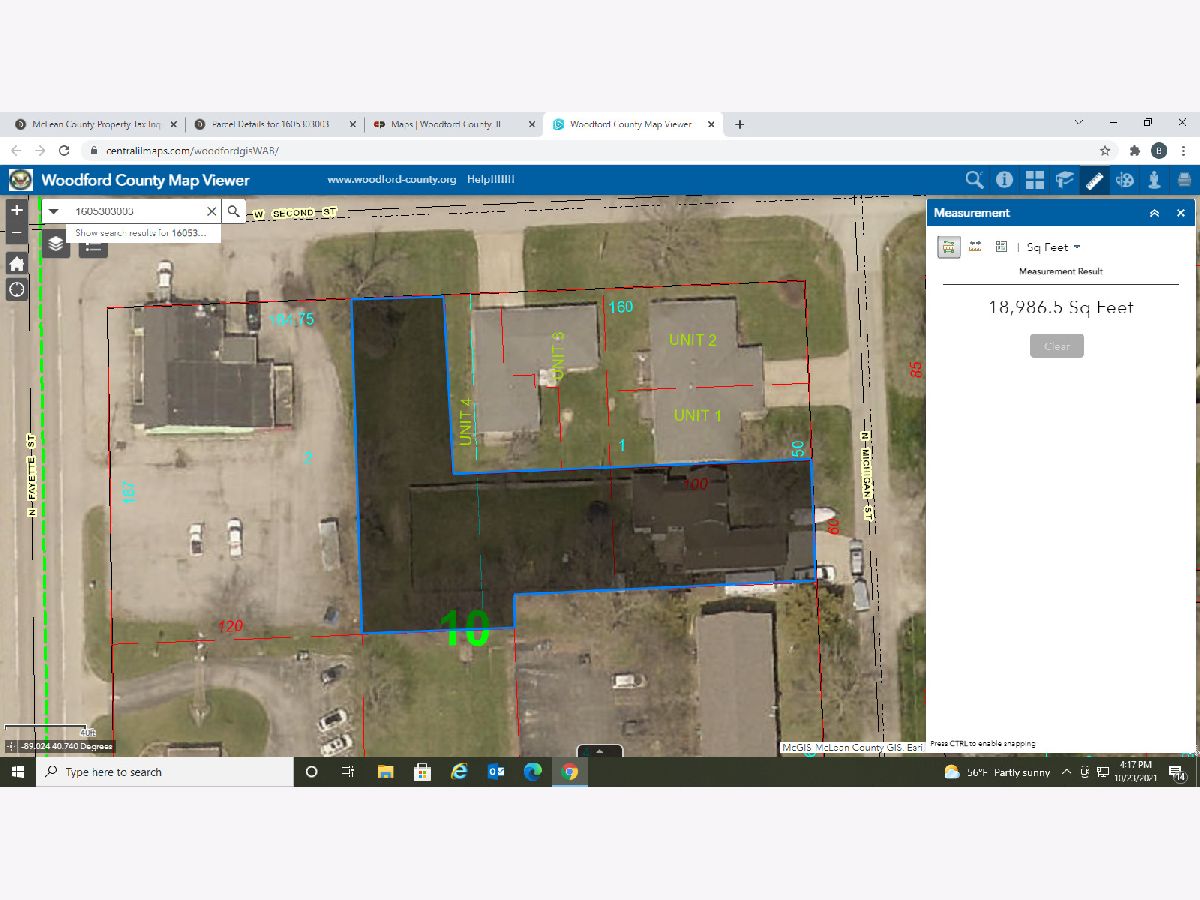
Task: Collapse the Measurement panel
Action: (x=1154, y=213)
